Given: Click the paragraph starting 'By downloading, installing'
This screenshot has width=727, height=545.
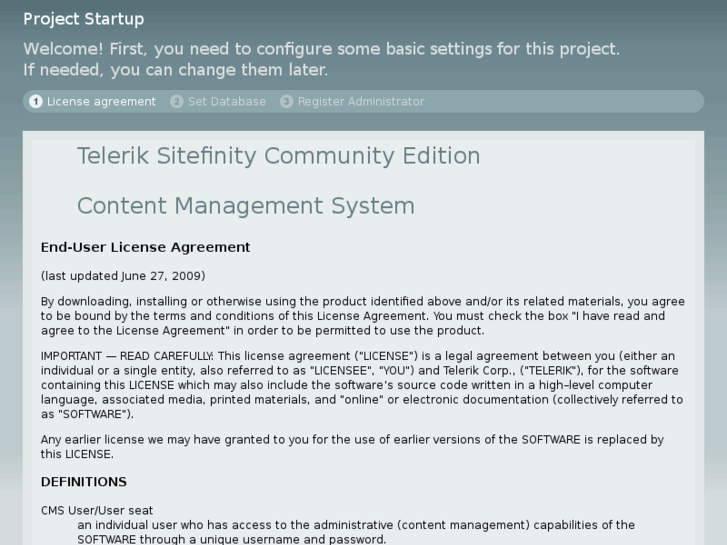Looking at the screenshot, I should click(362, 315).
